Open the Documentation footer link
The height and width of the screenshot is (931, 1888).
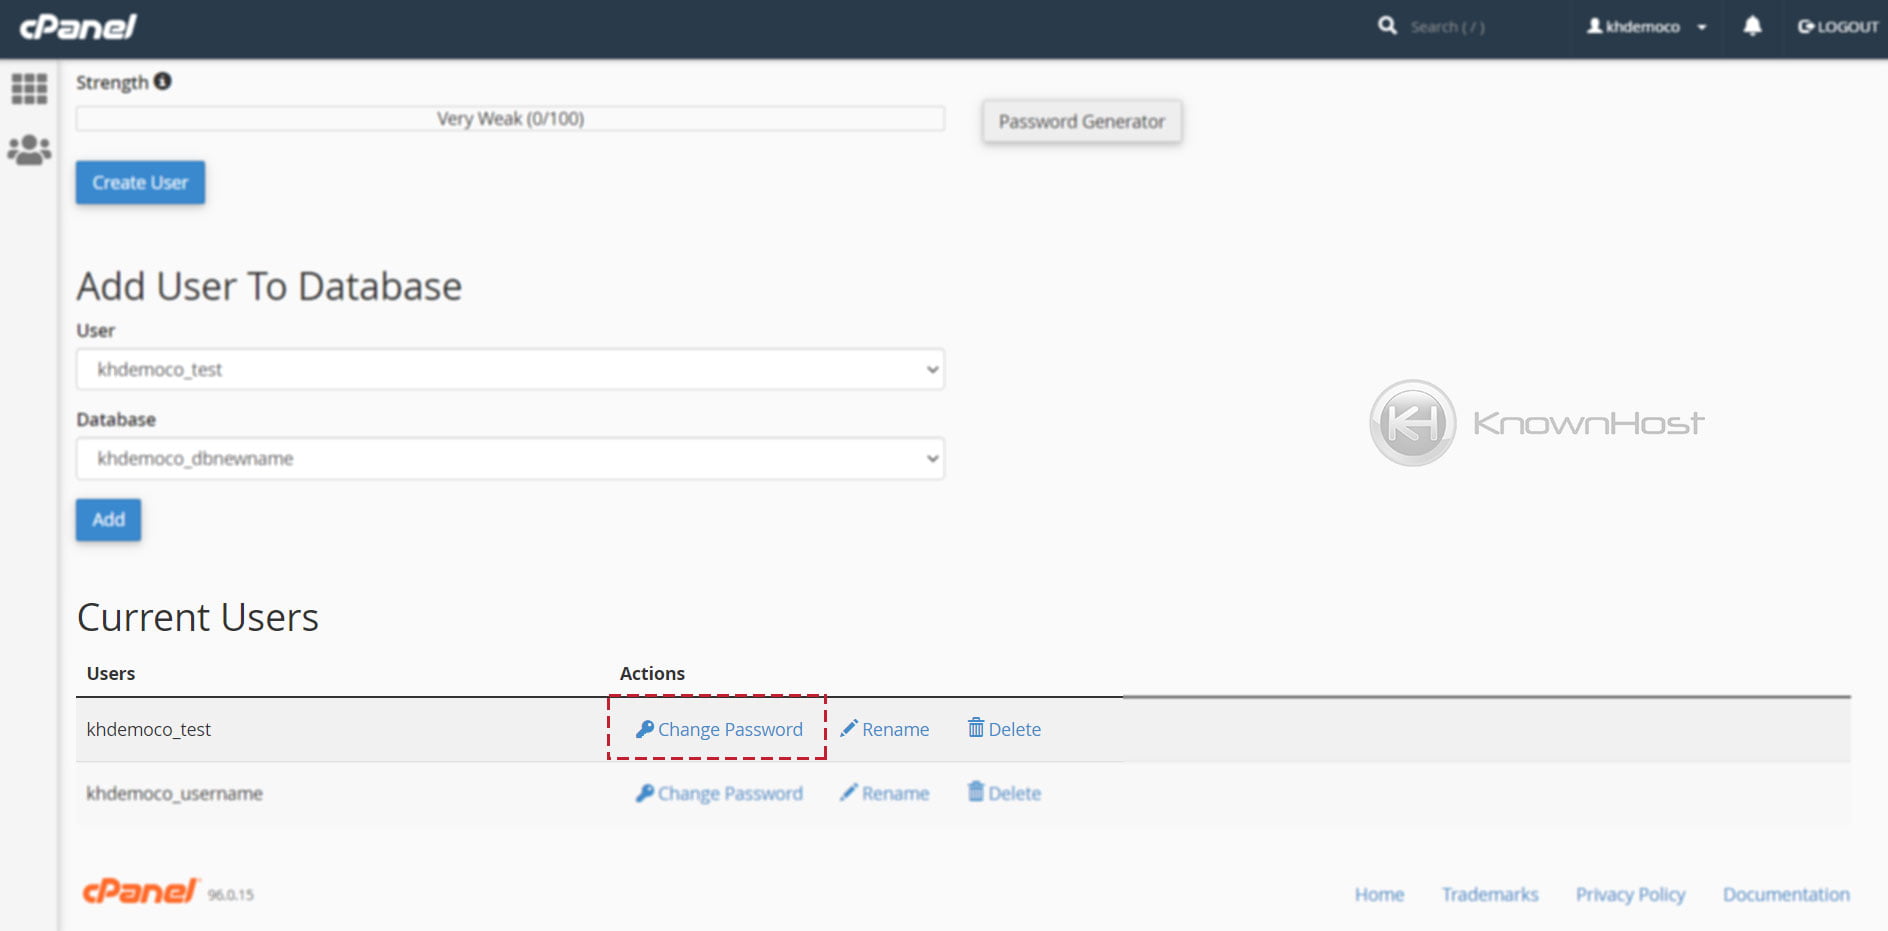(x=1785, y=895)
